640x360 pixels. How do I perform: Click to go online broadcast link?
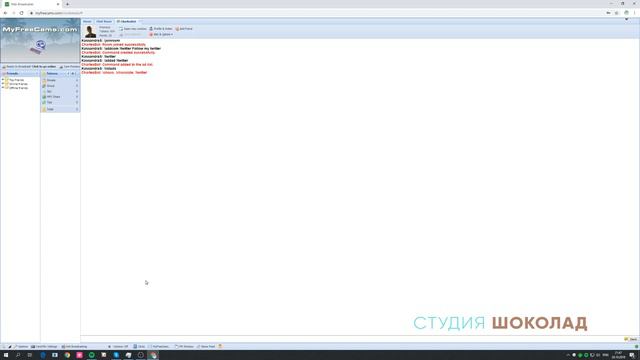(x=44, y=67)
